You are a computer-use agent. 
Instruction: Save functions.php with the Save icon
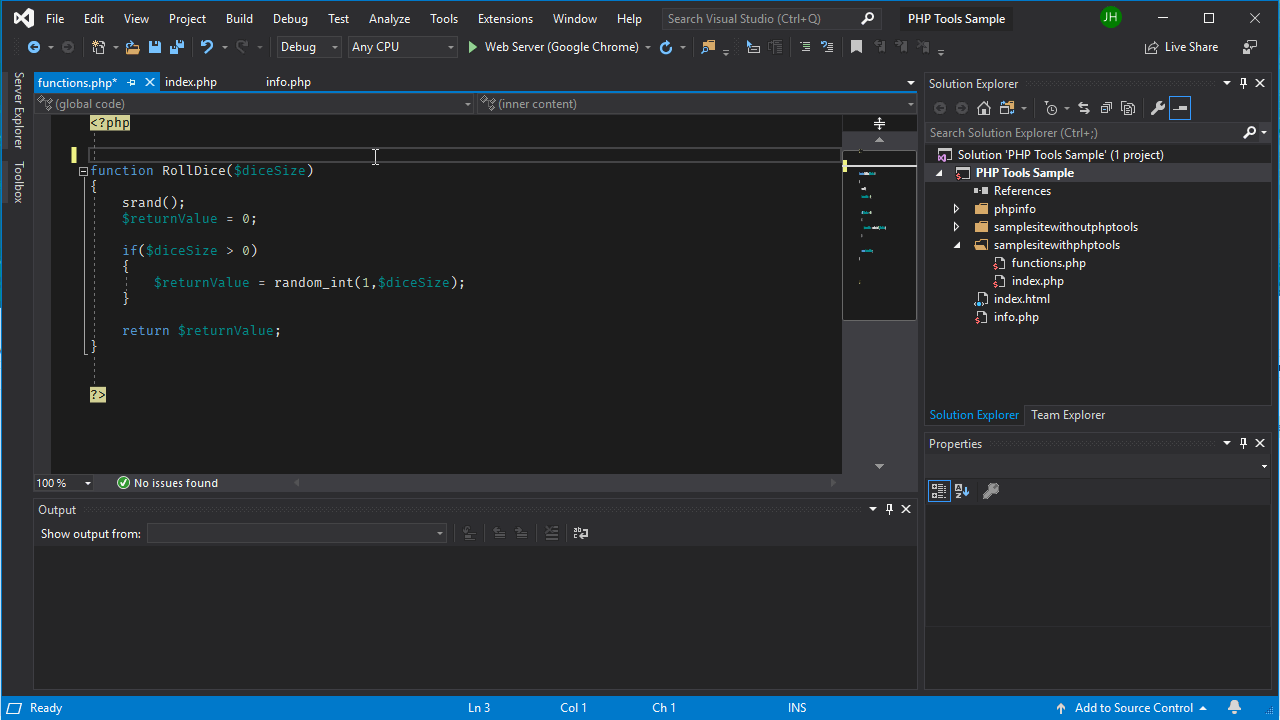click(155, 47)
